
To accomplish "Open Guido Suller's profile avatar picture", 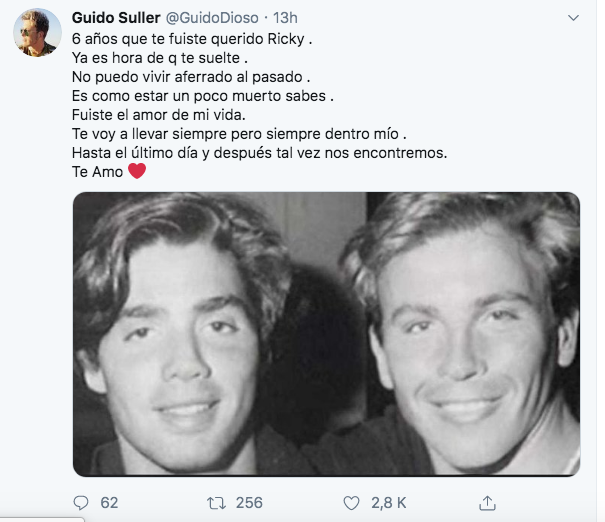I will coord(37,33).
